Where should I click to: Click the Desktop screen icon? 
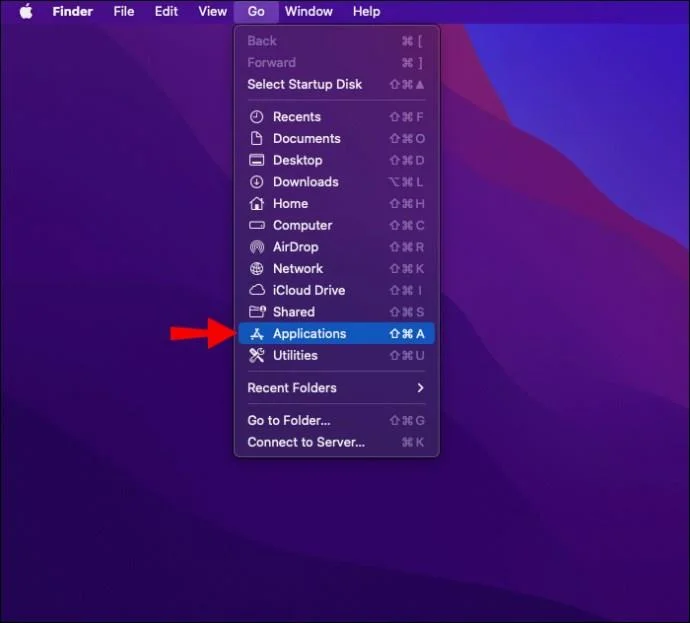coord(257,160)
